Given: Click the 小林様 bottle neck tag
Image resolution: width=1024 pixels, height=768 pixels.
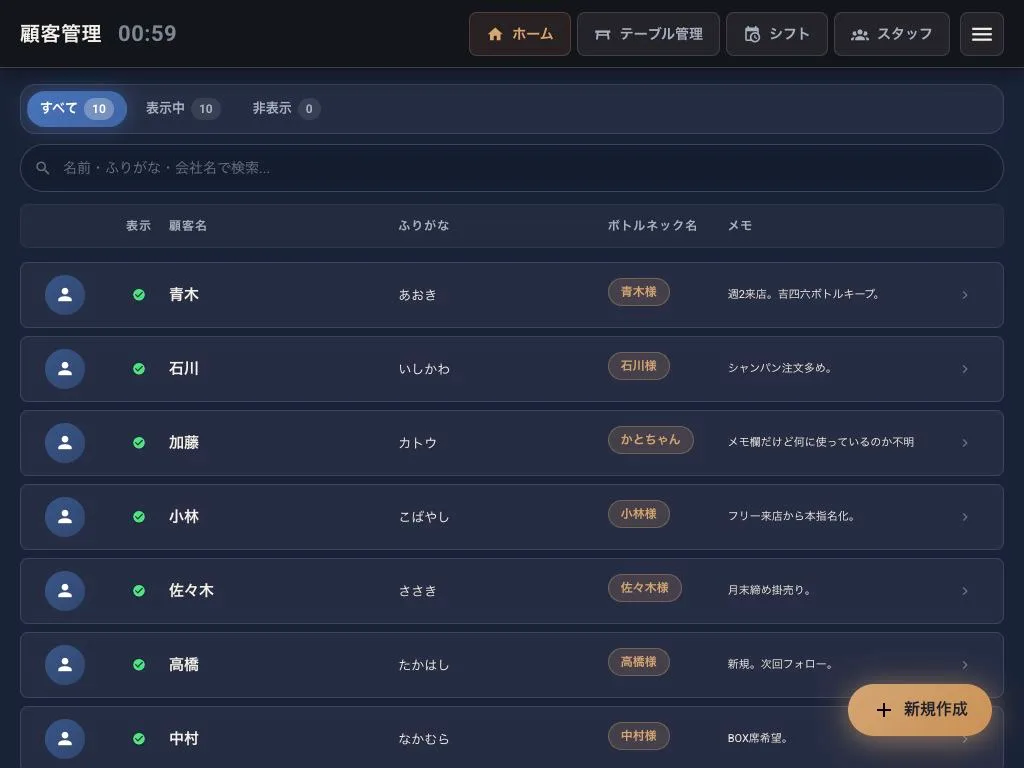Looking at the screenshot, I should tap(638, 514).
